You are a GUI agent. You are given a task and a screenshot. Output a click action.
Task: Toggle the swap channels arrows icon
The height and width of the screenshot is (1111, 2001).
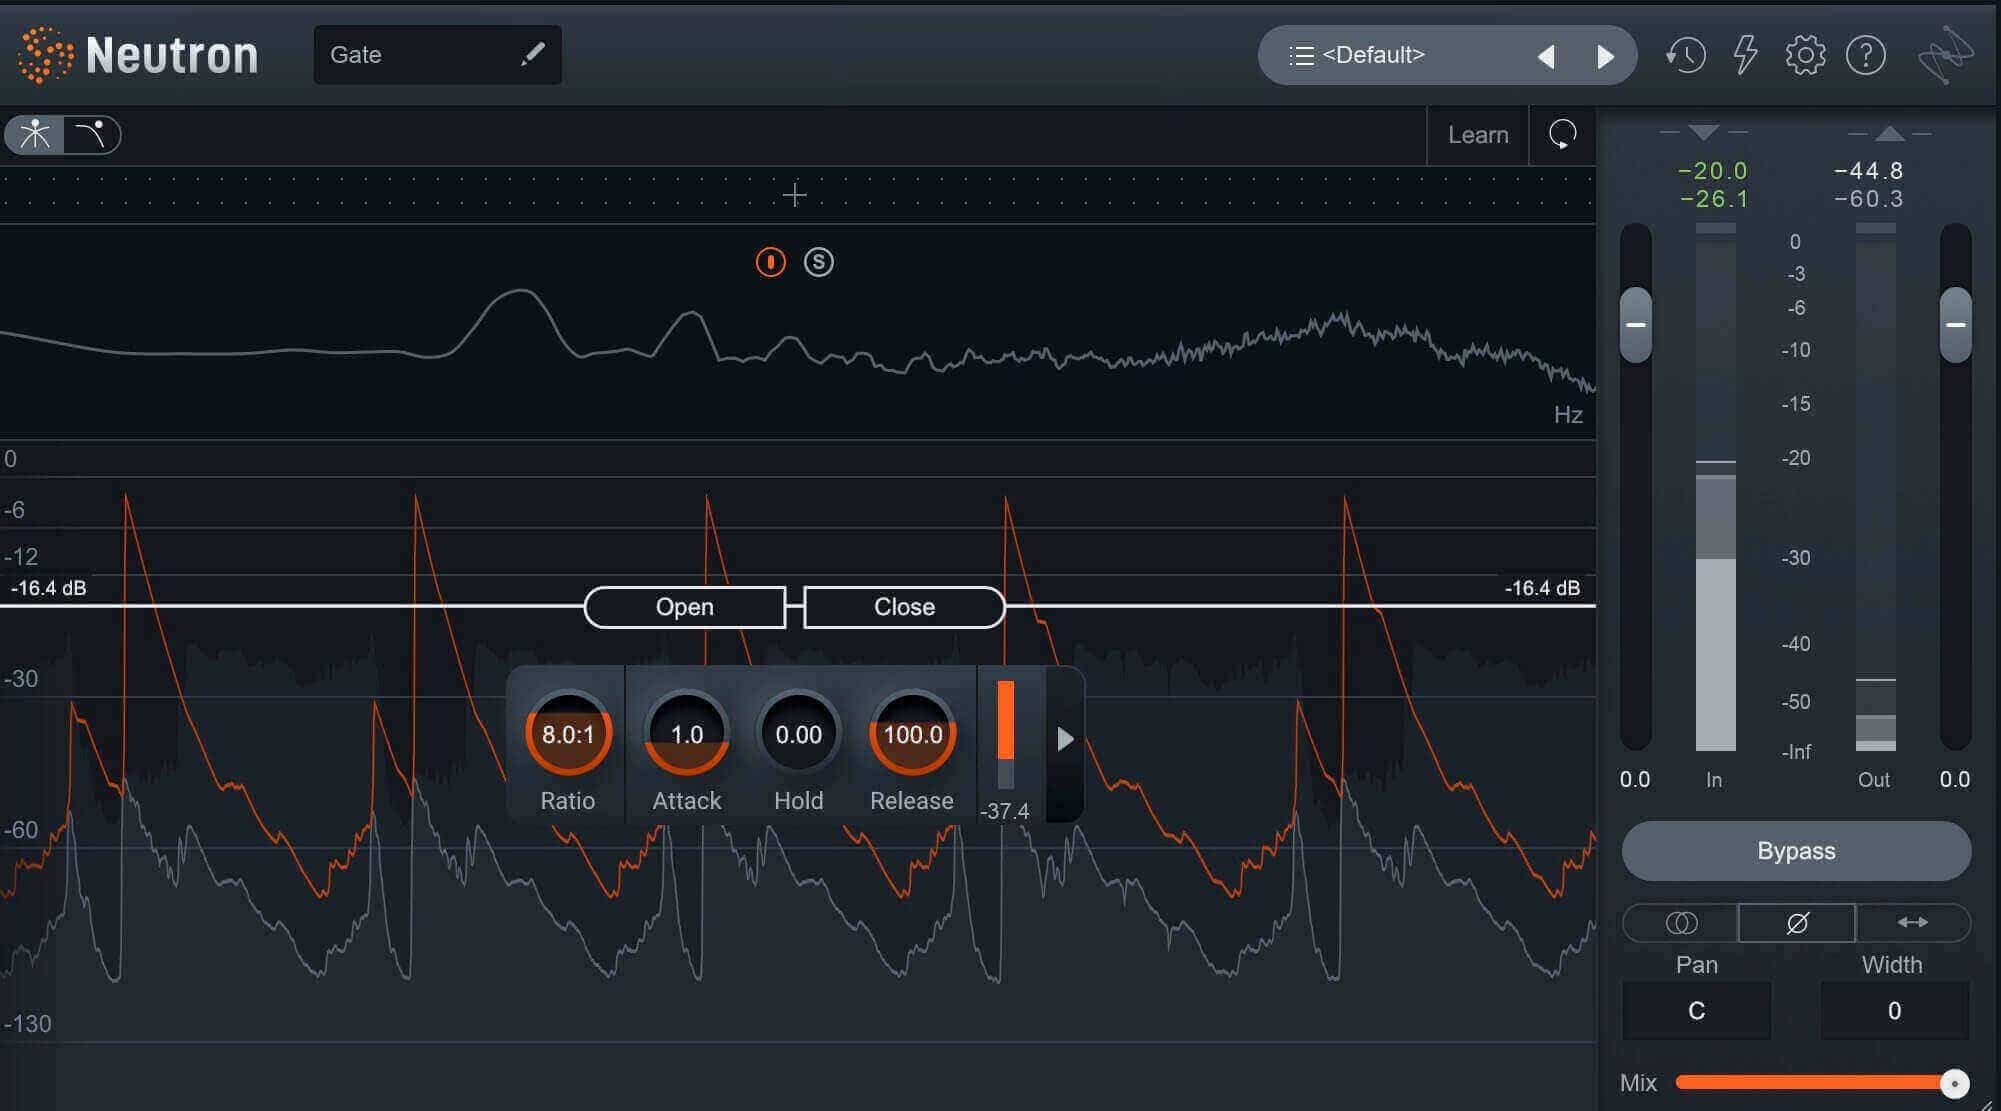point(1912,923)
